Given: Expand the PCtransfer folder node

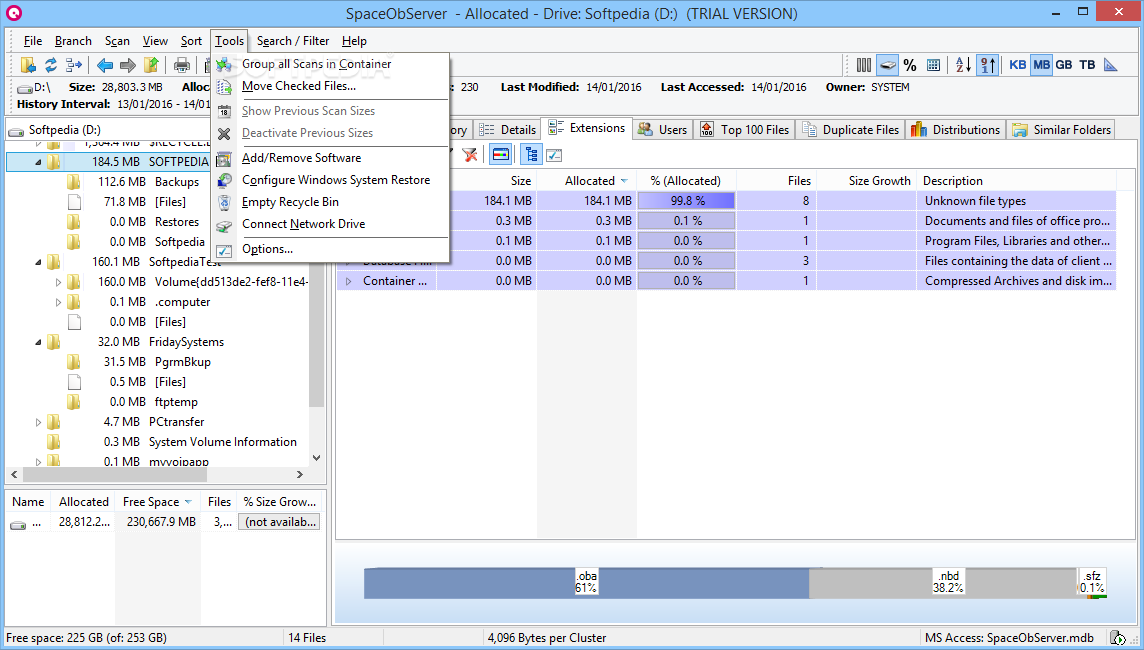Looking at the screenshot, I should pyautogui.click(x=38, y=422).
